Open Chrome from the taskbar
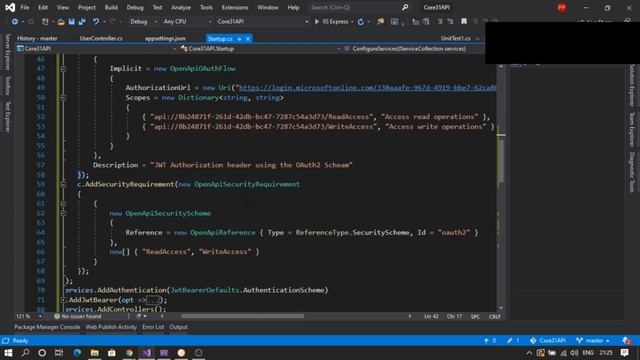Viewport: 640px width, 360px height. pyautogui.click(x=129, y=353)
